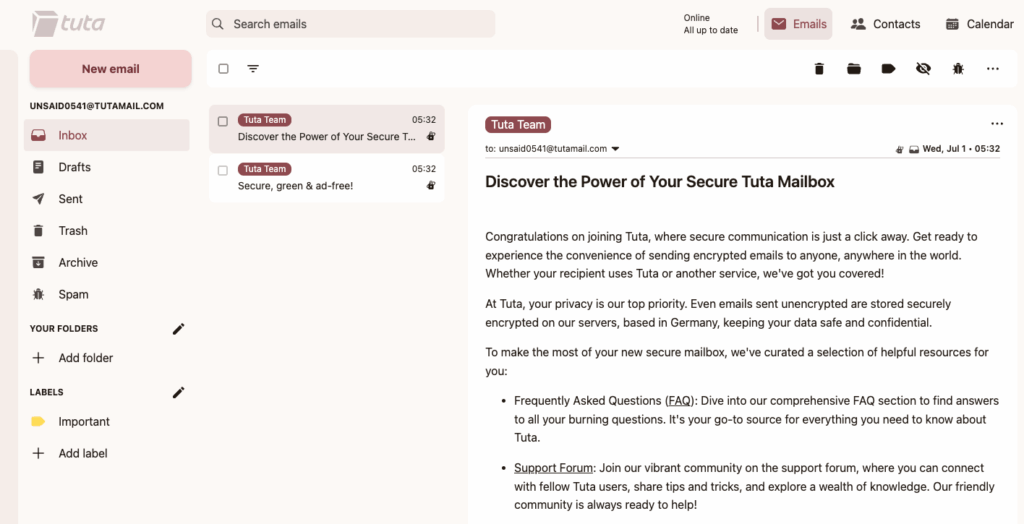Click the Search emails field
Viewport: 1024px width, 524px height.
coord(351,24)
